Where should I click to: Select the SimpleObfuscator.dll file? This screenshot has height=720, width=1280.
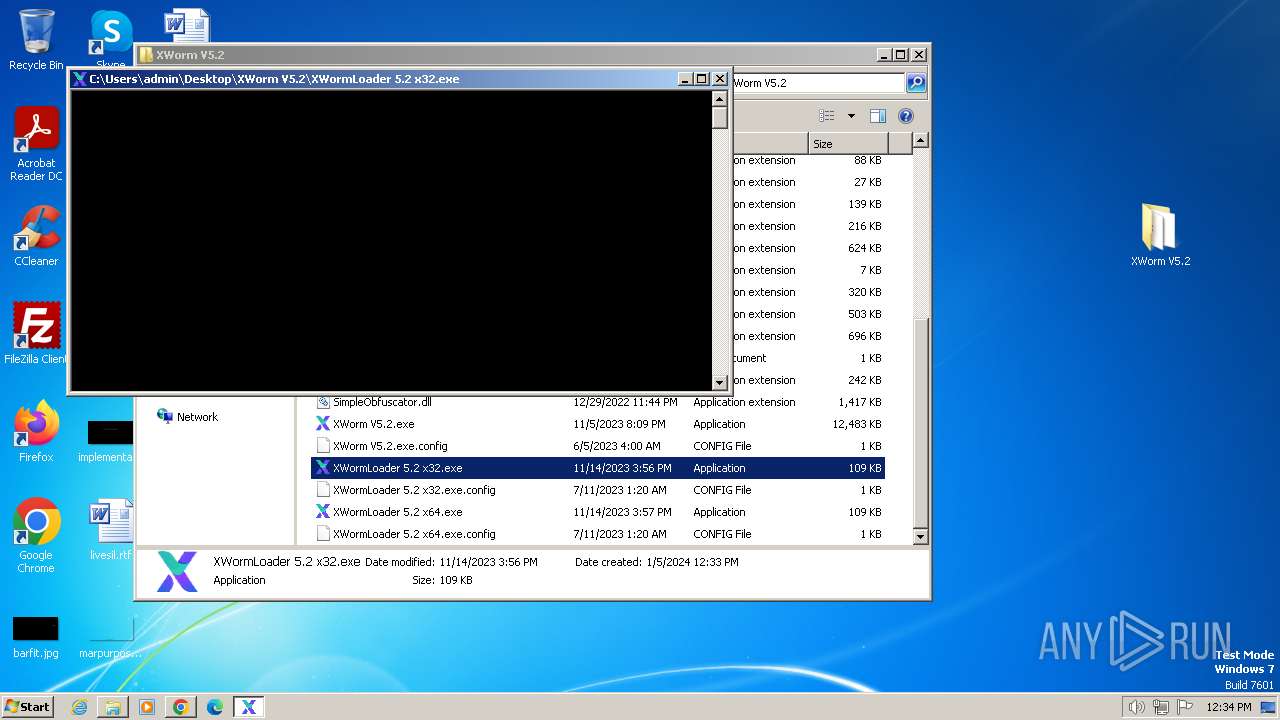(382, 402)
